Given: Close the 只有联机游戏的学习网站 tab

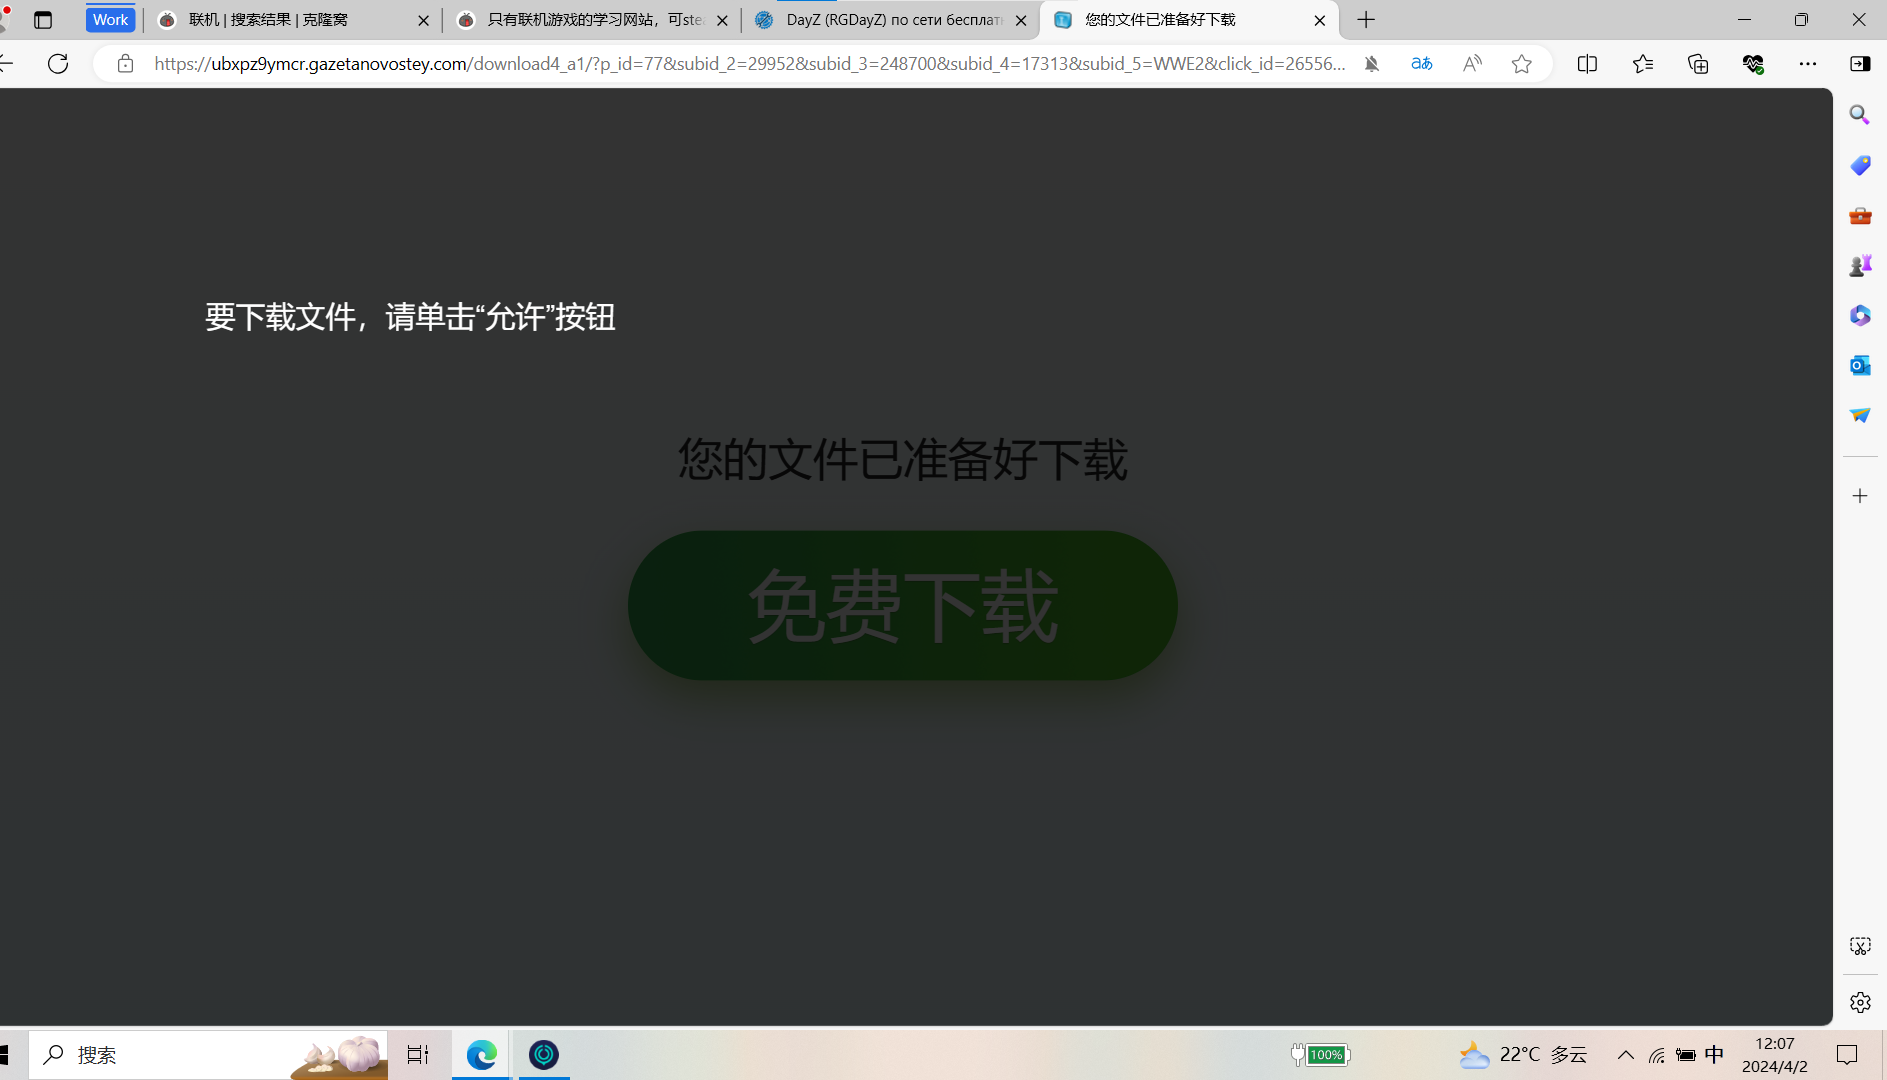Looking at the screenshot, I should click(x=722, y=20).
